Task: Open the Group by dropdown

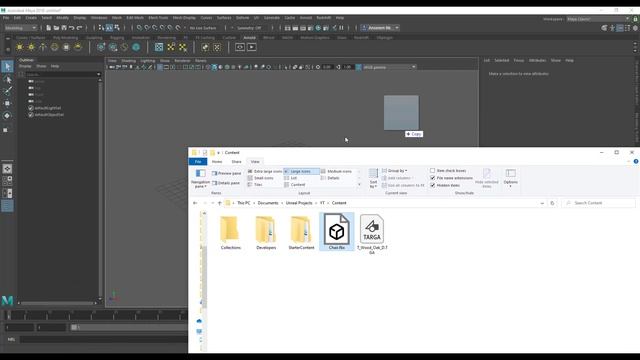Action: pos(395,171)
